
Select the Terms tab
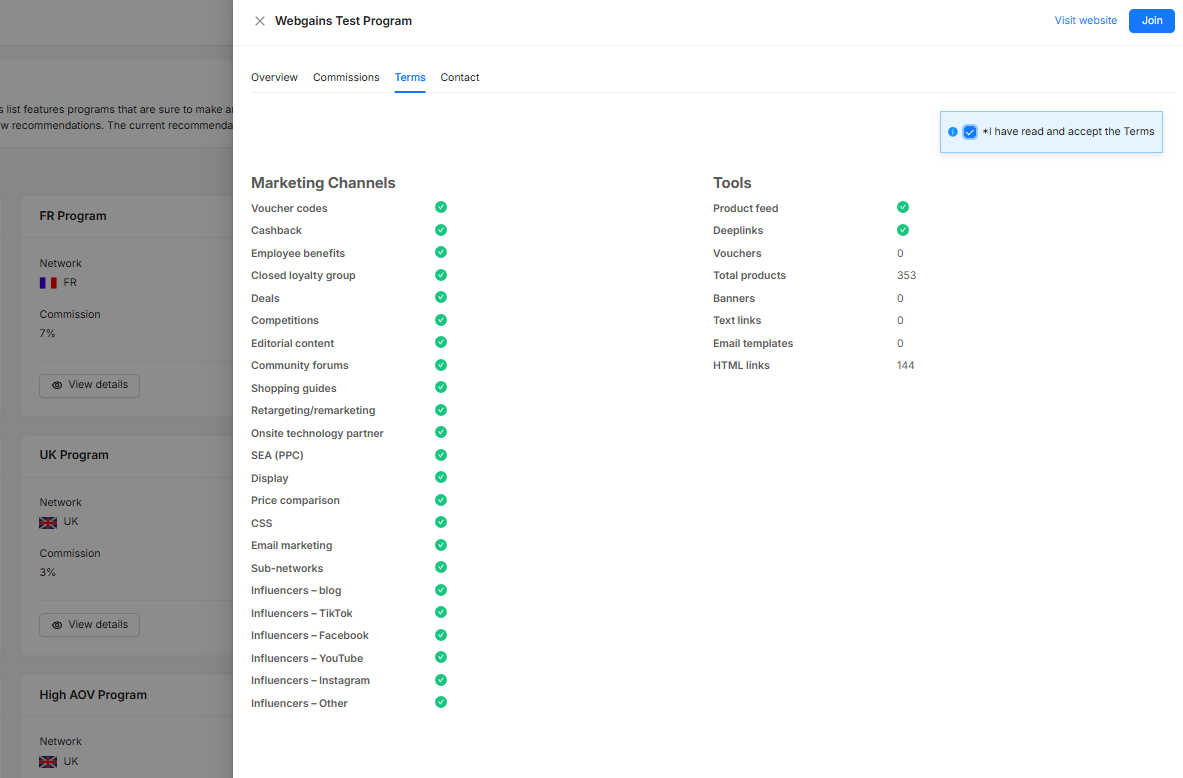click(410, 77)
